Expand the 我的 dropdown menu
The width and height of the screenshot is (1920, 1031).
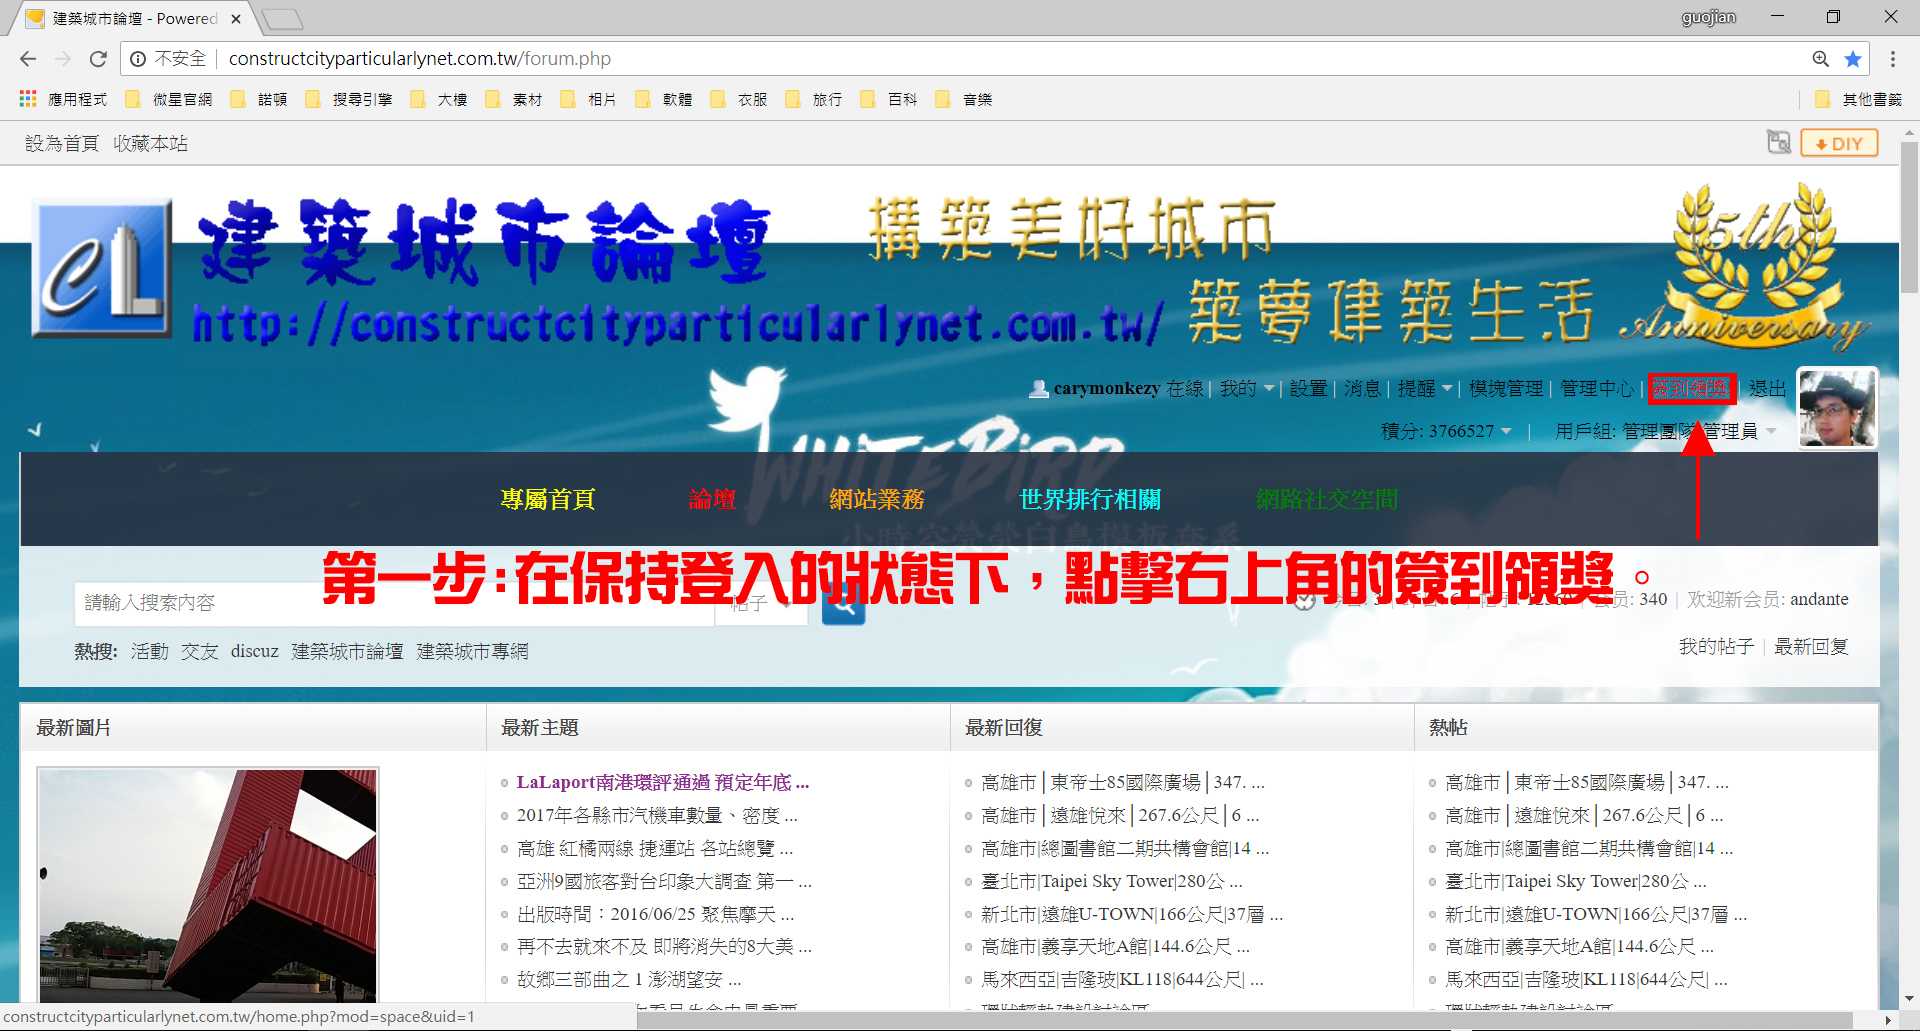tap(1246, 389)
